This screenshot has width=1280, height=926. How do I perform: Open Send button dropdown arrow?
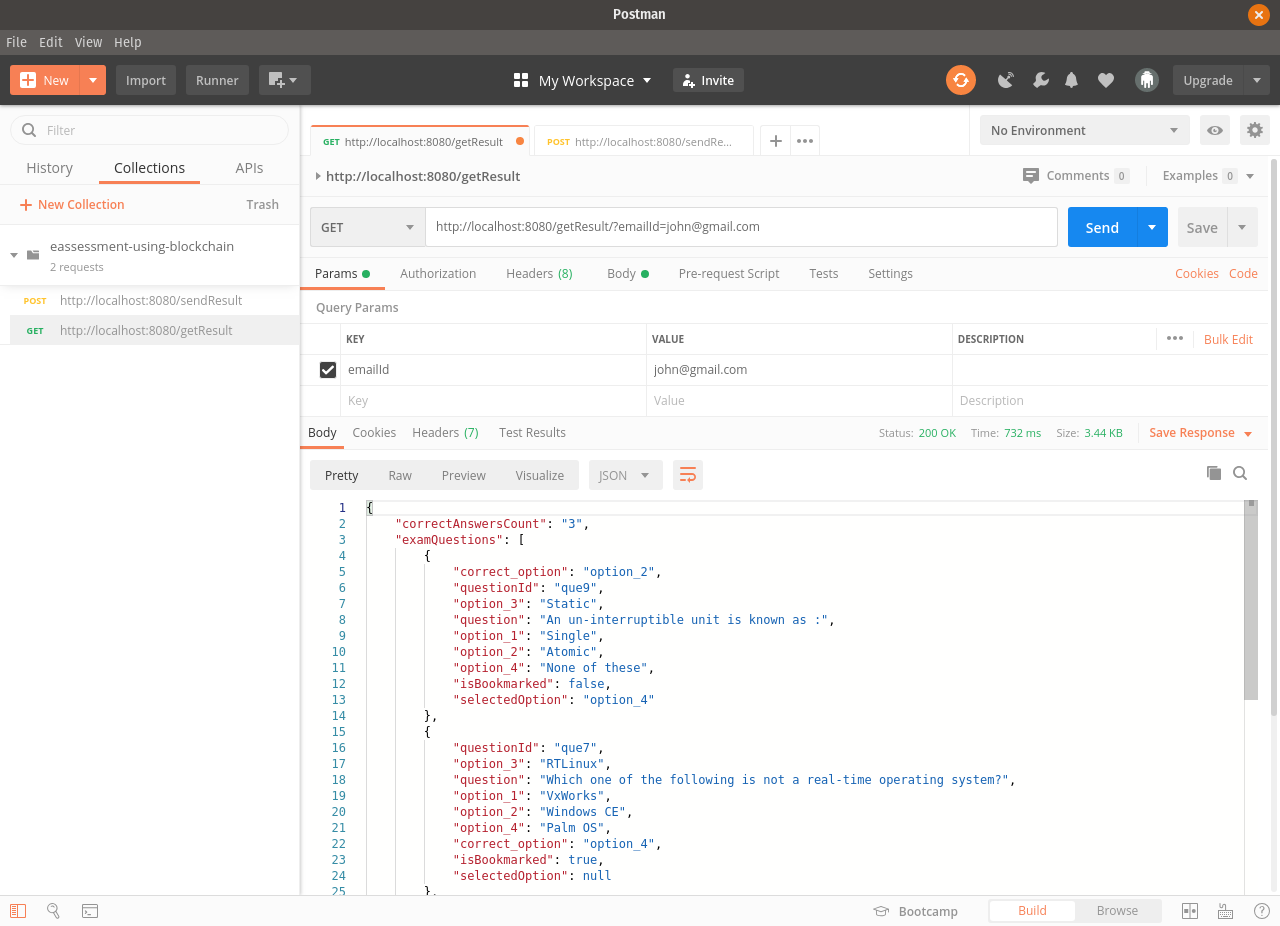1152,227
